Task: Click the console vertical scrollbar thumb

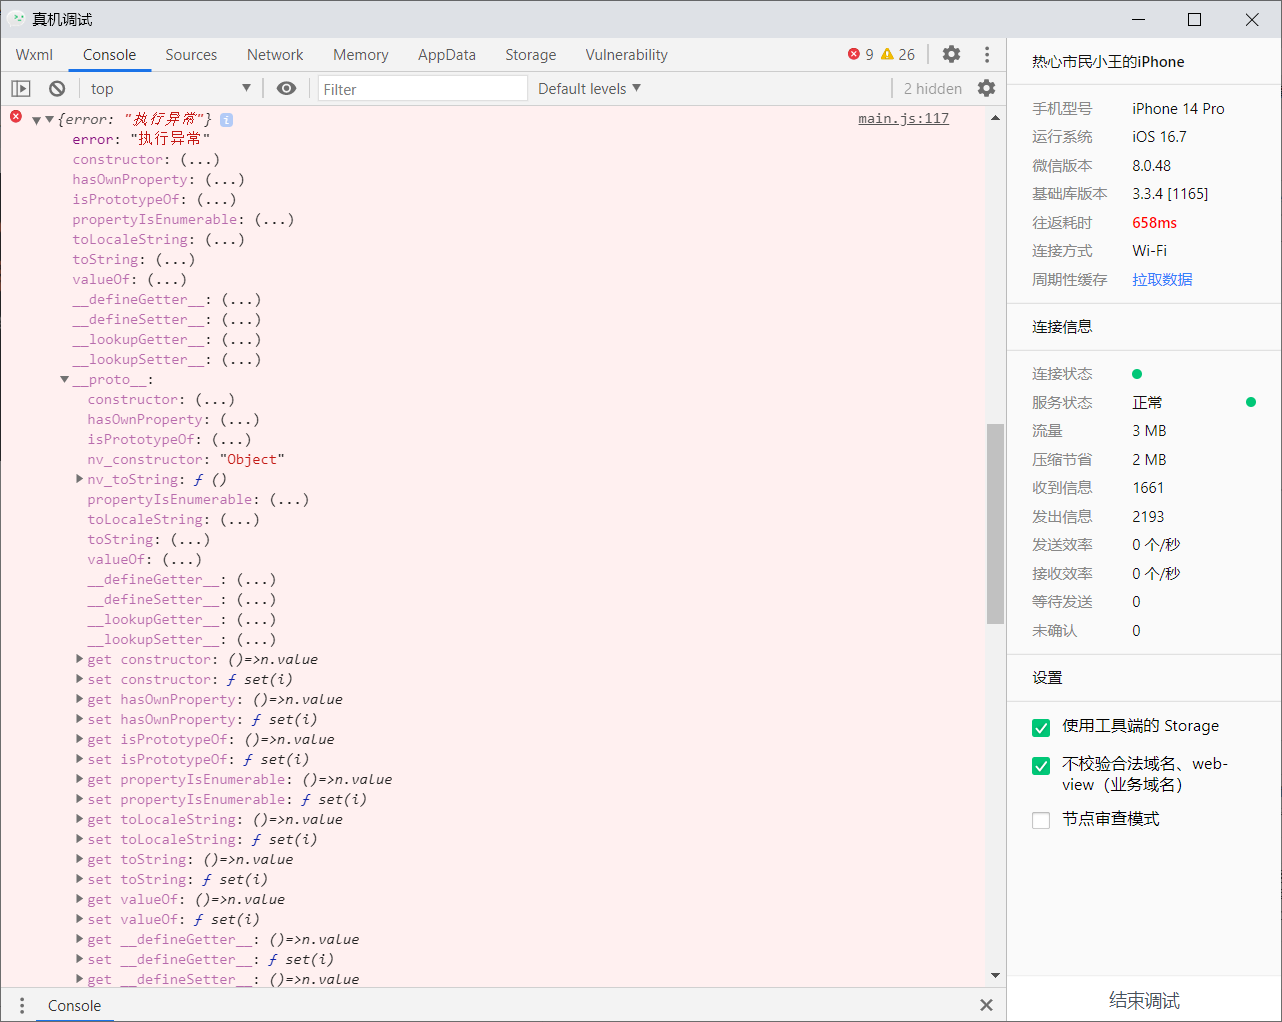Action: (995, 523)
